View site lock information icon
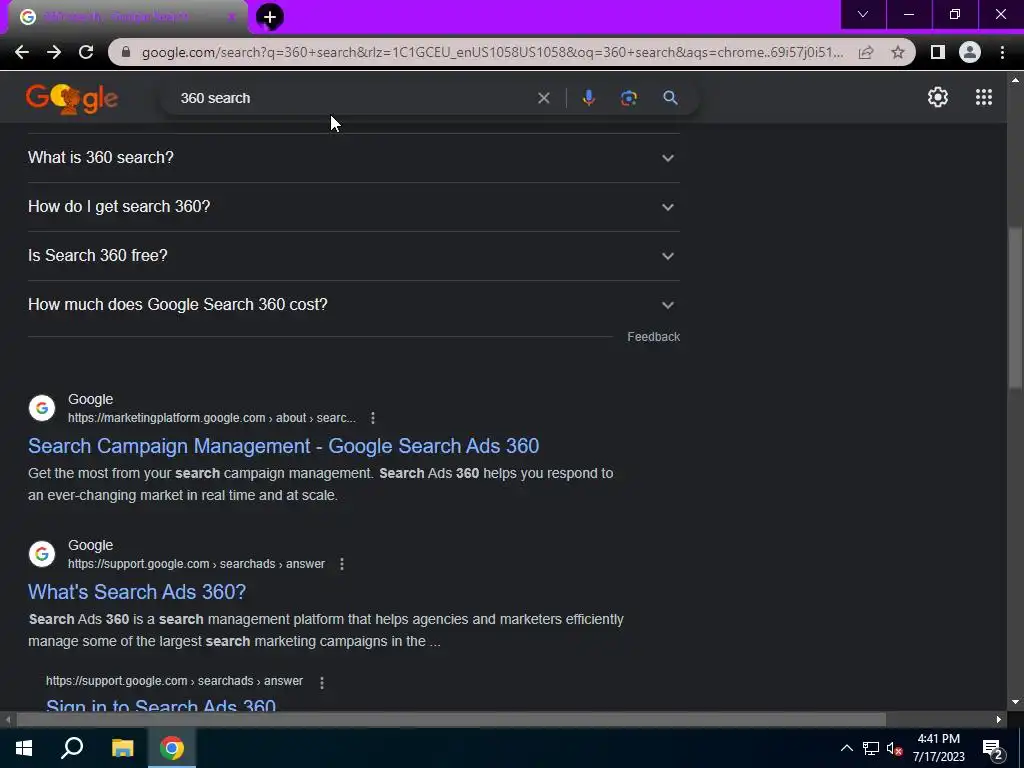This screenshot has height=768, width=1024. (126, 52)
